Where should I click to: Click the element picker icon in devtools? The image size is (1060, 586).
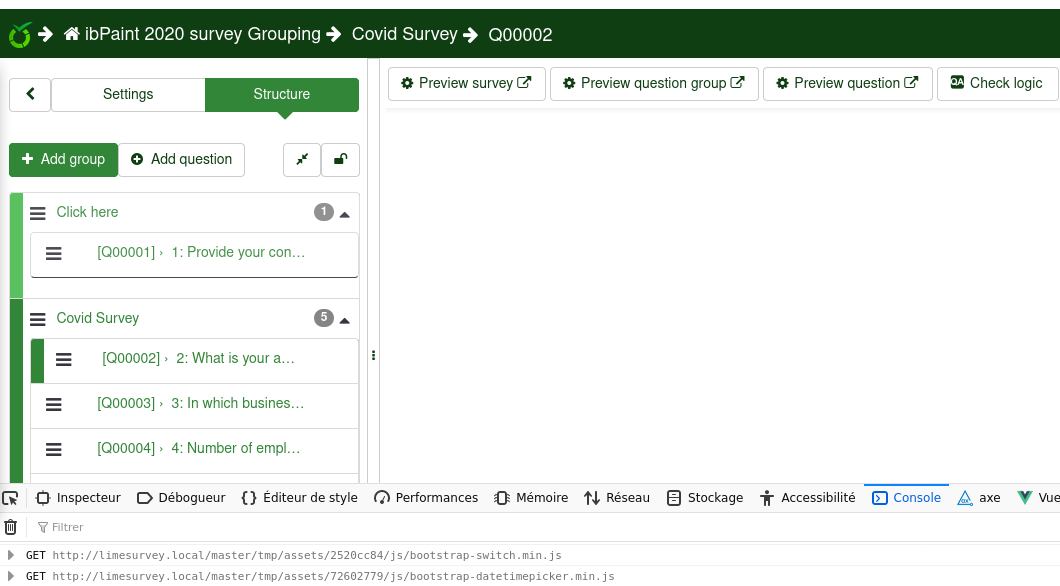[11, 498]
